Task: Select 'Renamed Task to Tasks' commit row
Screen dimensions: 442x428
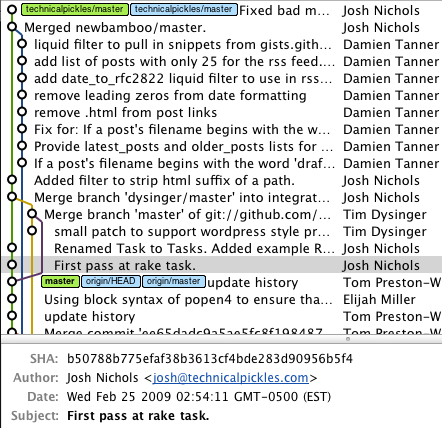Action: (221, 248)
